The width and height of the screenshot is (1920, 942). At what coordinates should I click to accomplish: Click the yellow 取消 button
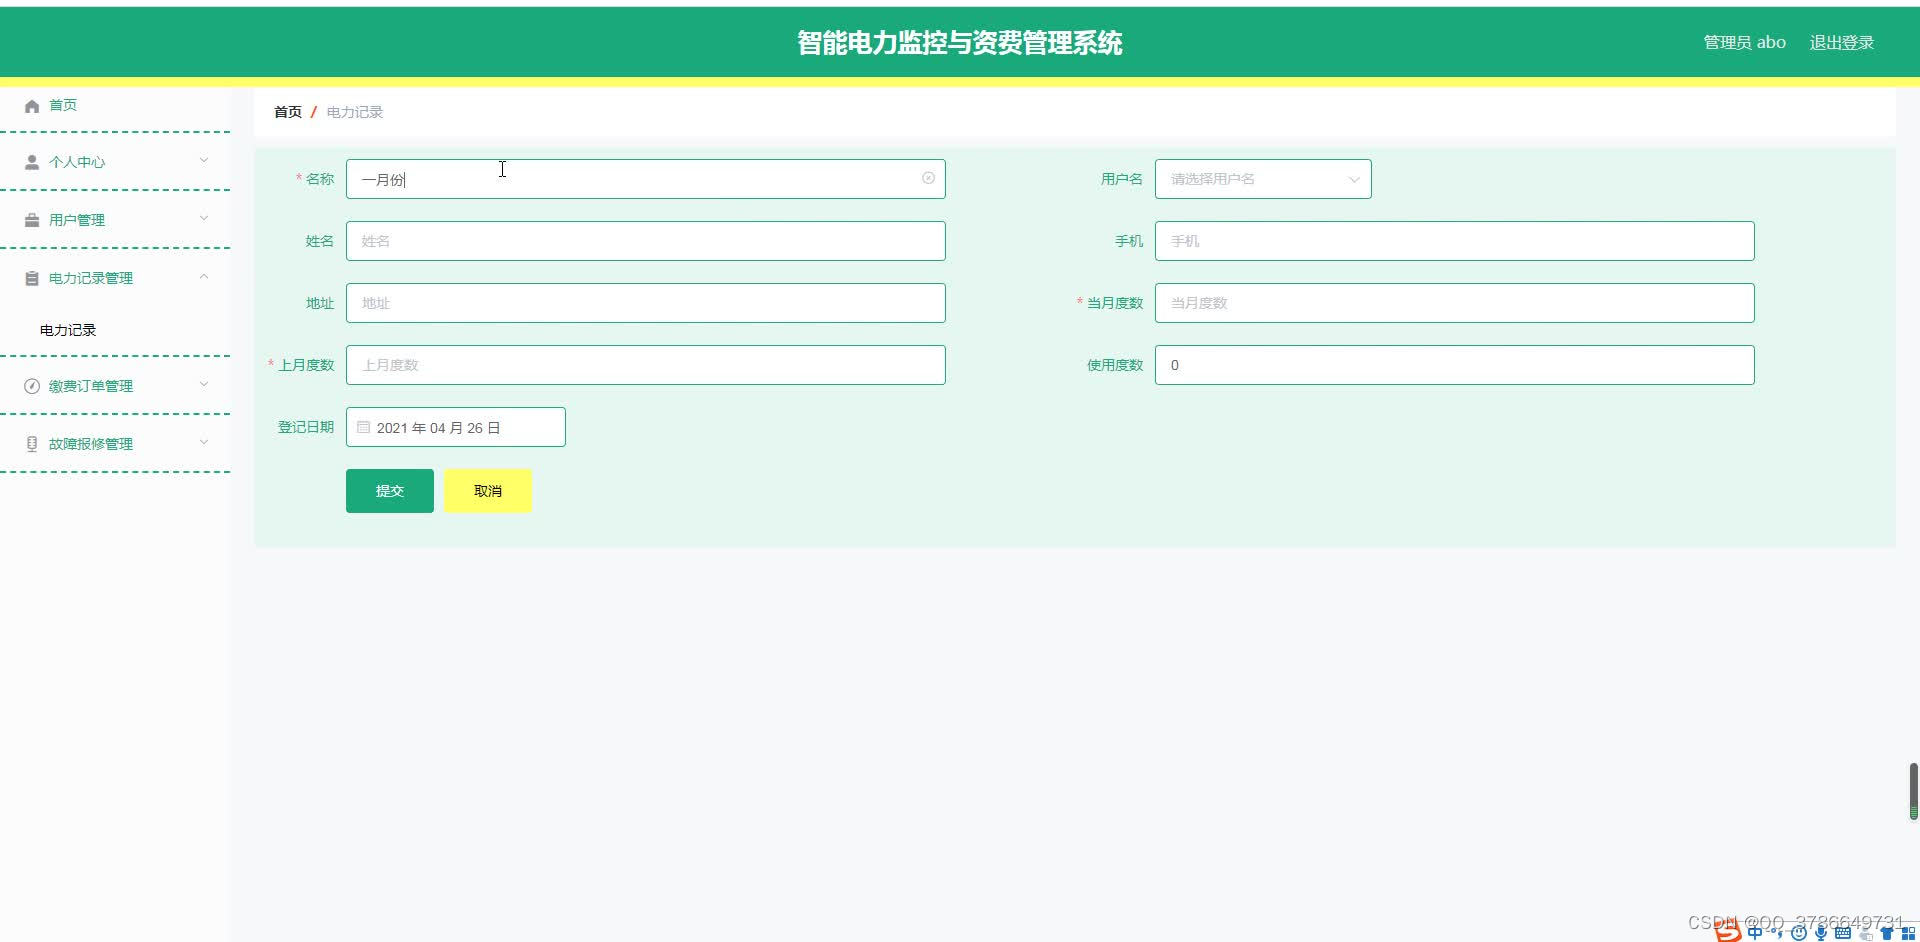488,491
